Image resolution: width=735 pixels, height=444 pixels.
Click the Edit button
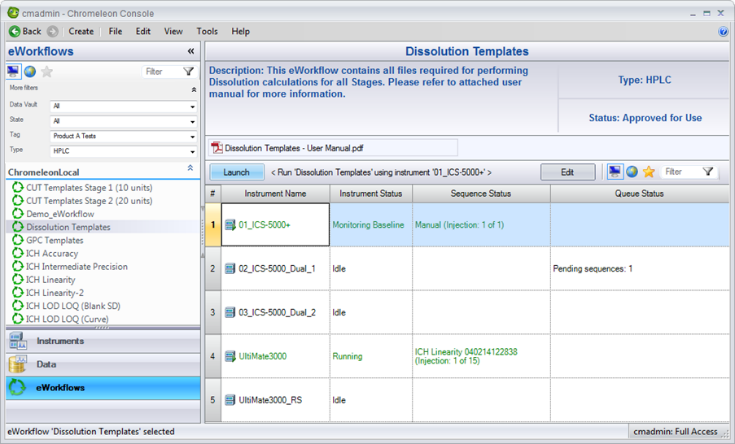567,172
